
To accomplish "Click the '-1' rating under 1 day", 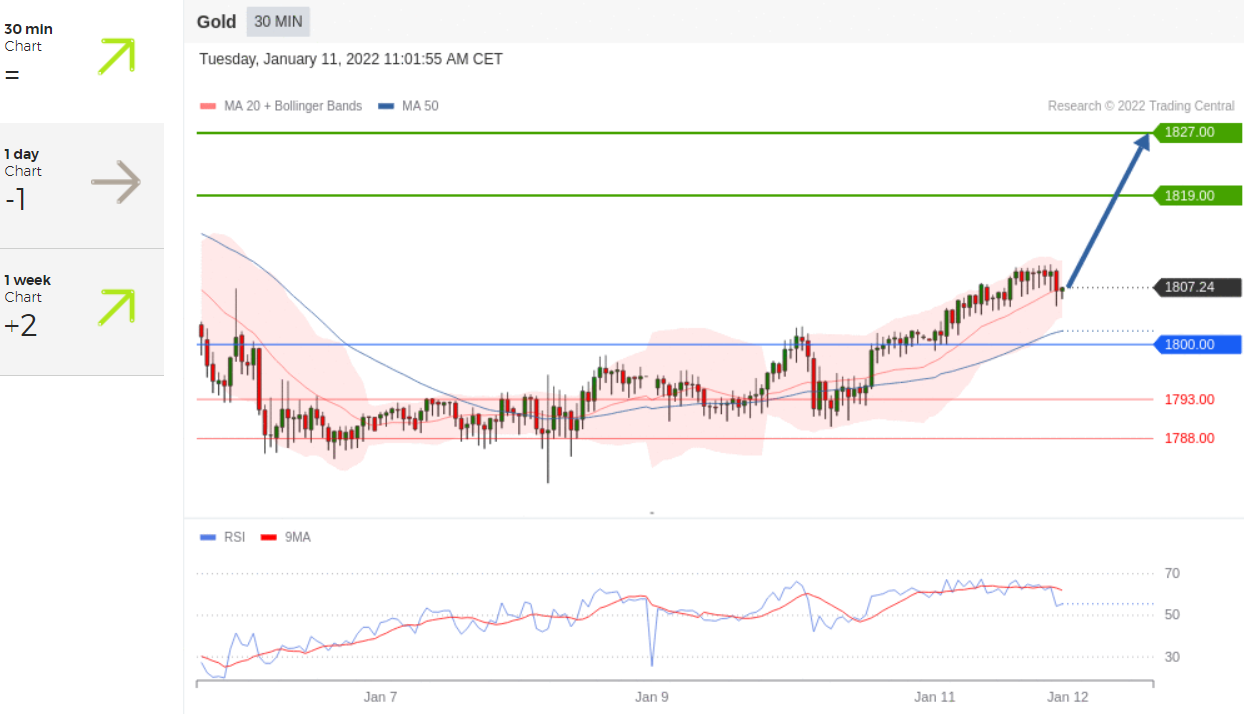I will click(15, 200).
